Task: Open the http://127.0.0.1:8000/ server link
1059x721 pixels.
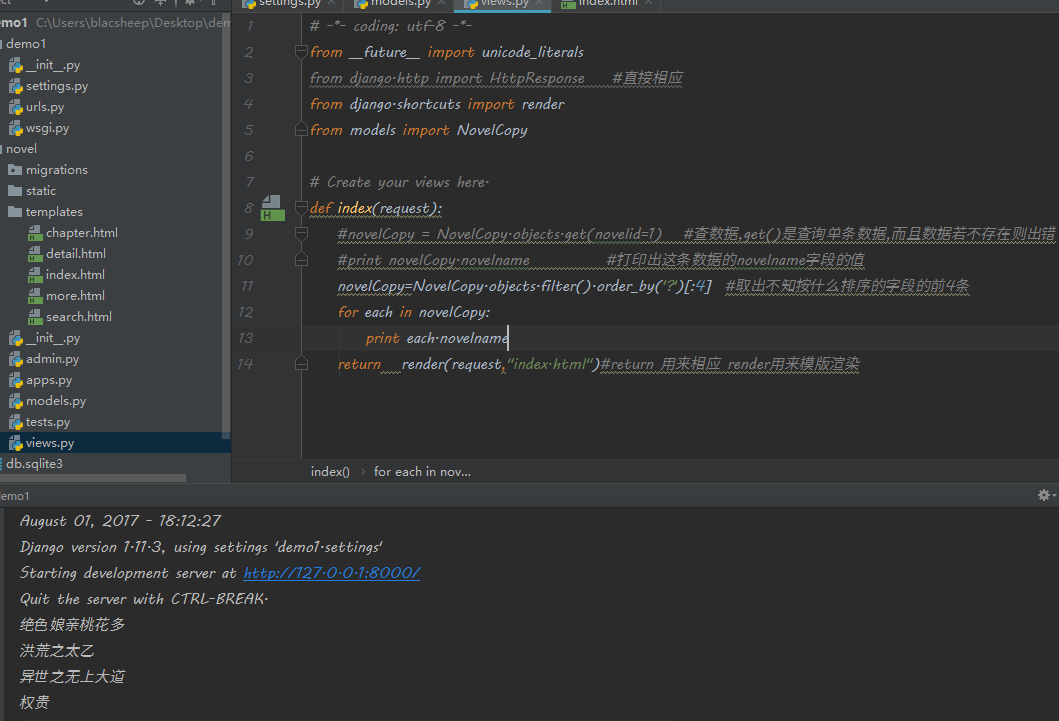Action: [331, 573]
